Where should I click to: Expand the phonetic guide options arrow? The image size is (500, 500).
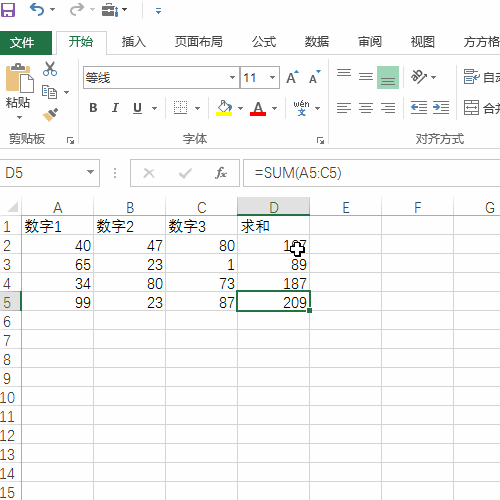click(x=317, y=108)
